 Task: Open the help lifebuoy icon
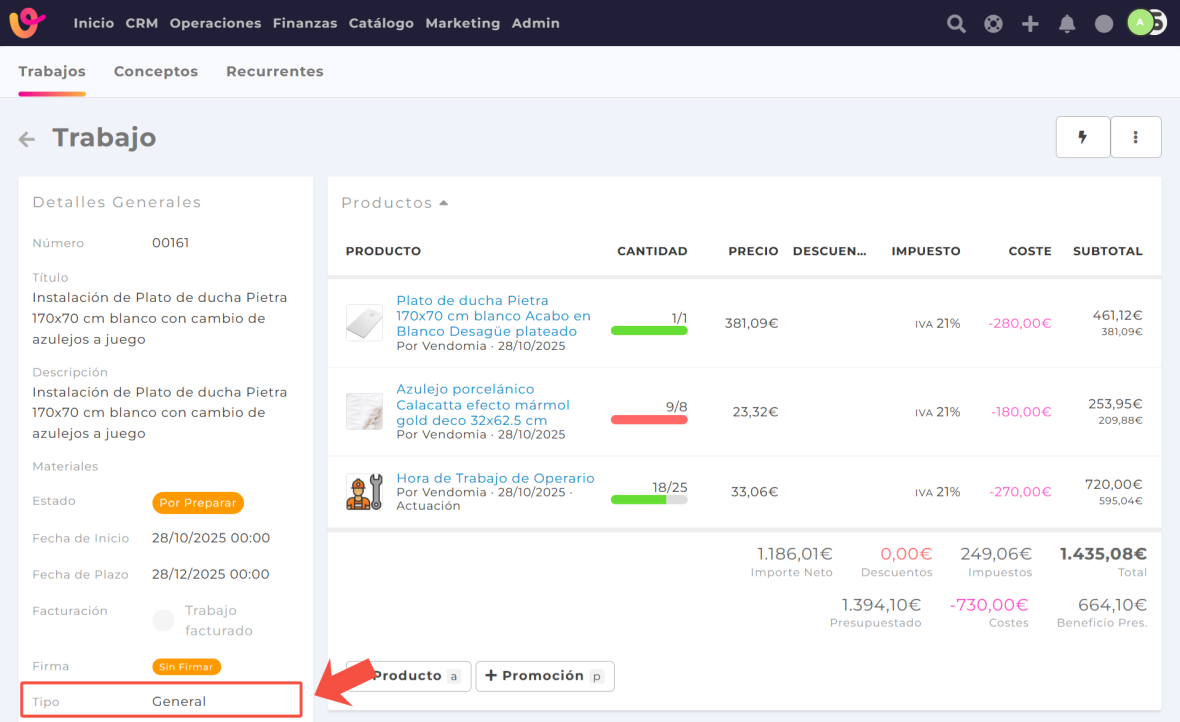click(x=993, y=23)
